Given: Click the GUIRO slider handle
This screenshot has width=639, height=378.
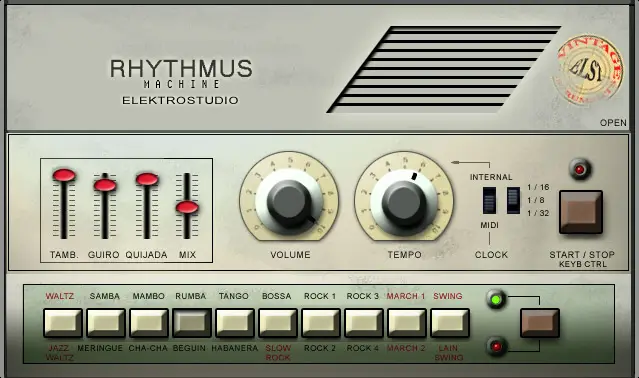Looking at the screenshot, I should tap(105, 185).
